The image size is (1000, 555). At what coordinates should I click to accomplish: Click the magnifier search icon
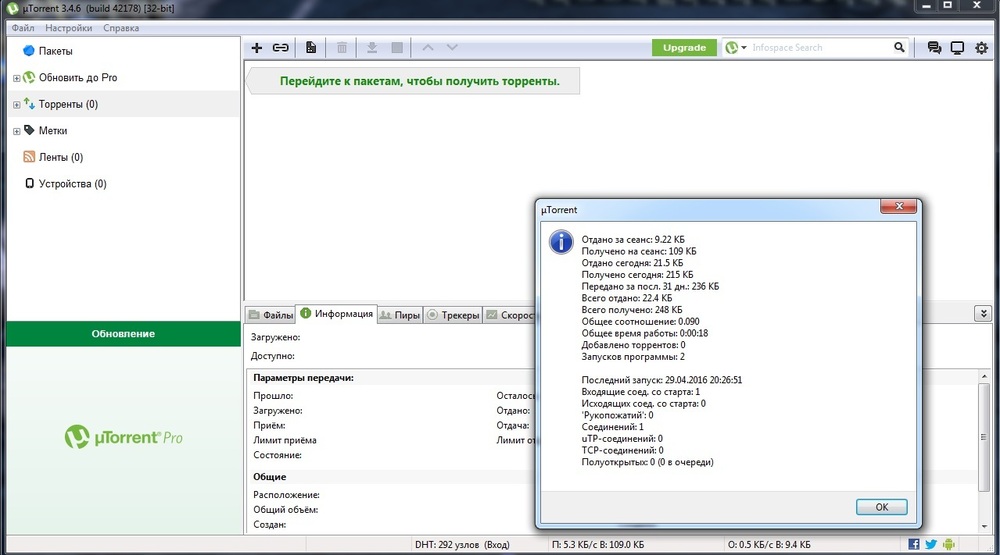click(x=899, y=47)
